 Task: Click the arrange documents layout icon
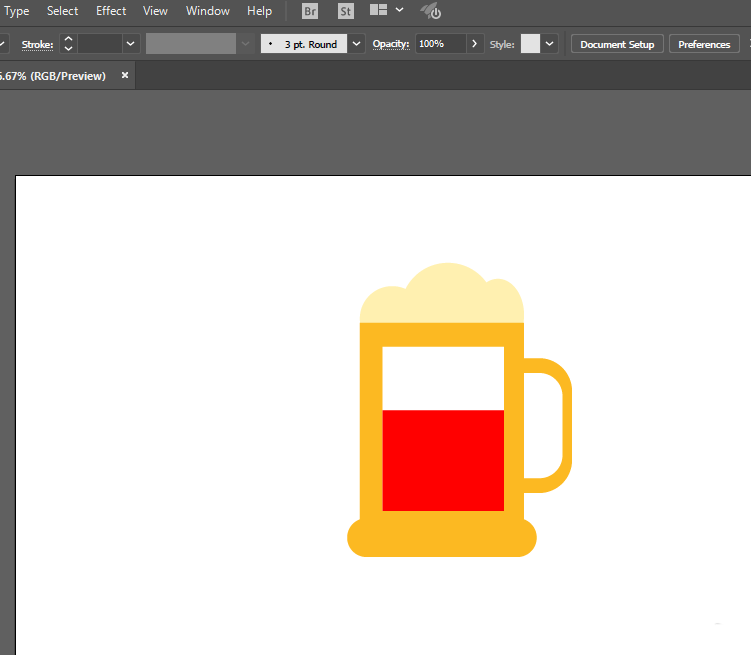point(379,11)
